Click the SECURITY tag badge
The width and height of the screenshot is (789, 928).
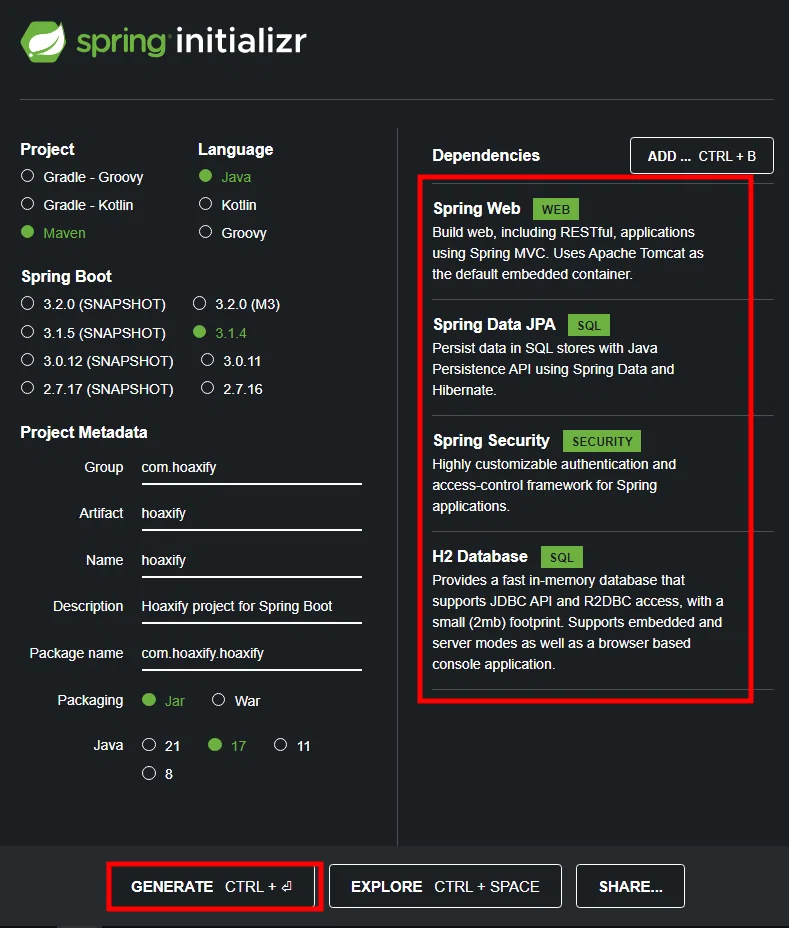[x=602, y=441]
